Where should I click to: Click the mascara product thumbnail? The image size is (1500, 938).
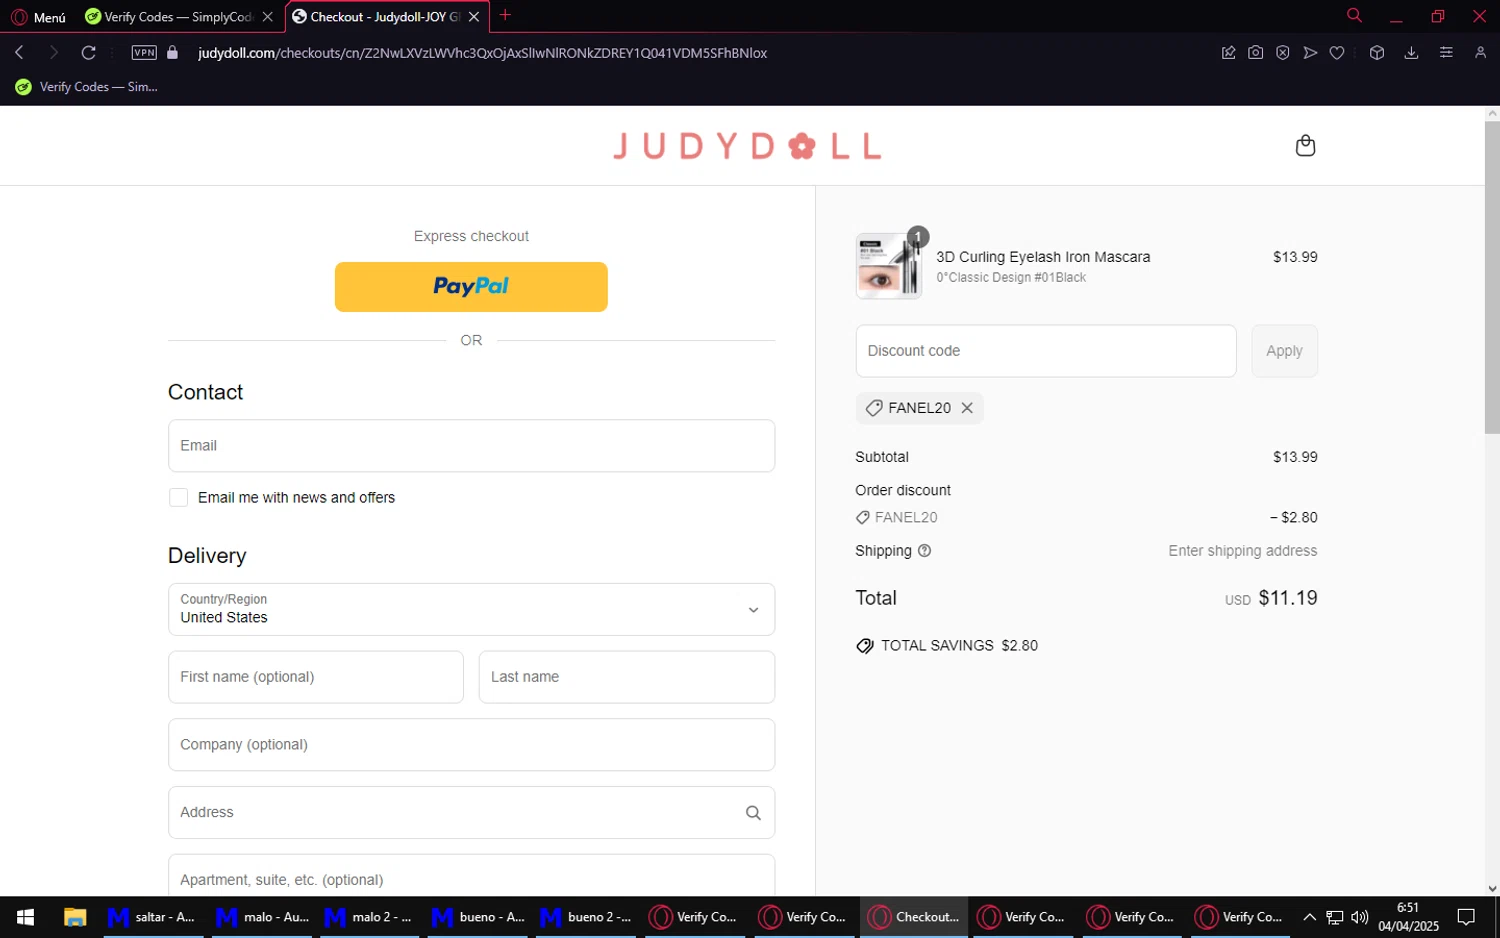(x=888, y=266)
